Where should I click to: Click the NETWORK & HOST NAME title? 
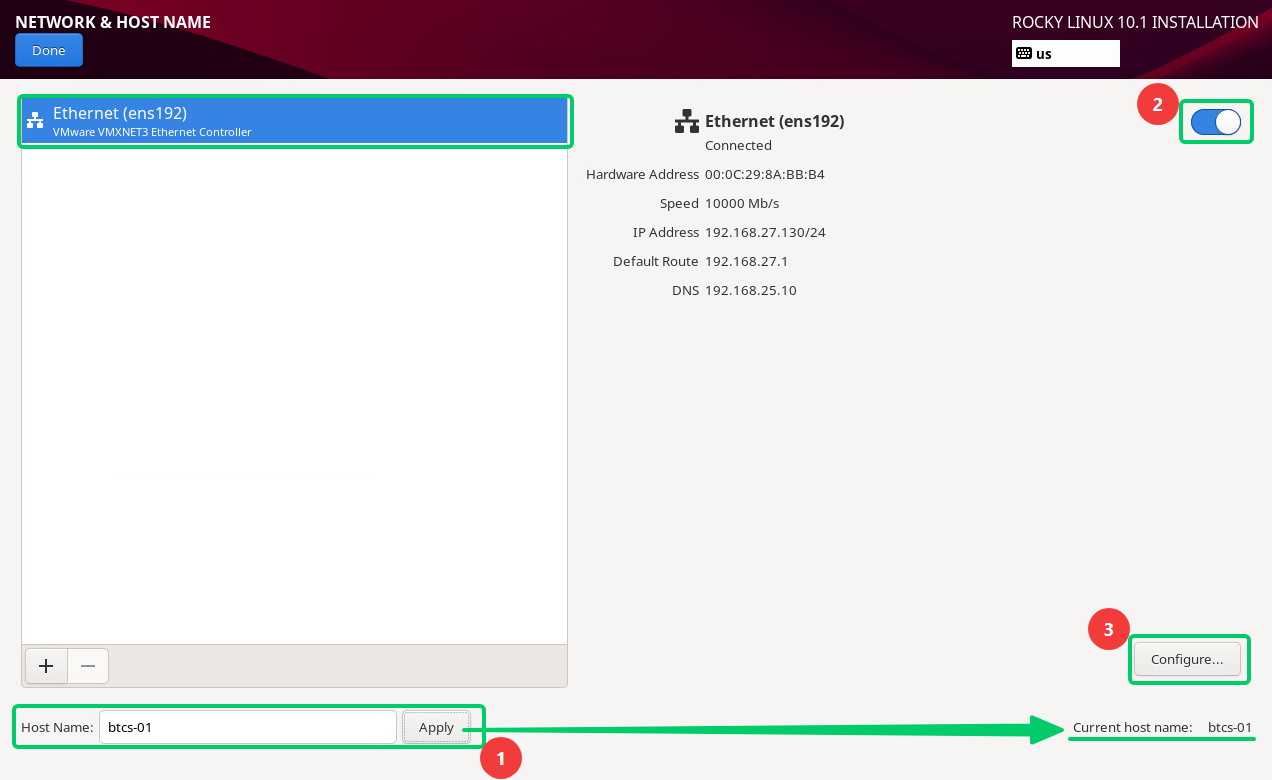pos(113,21)
